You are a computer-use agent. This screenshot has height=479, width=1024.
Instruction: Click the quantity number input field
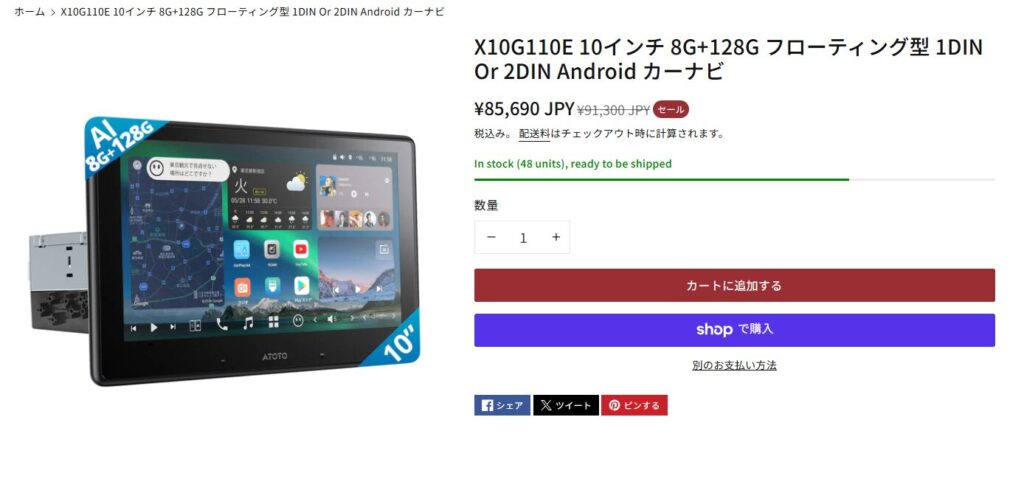523,238
